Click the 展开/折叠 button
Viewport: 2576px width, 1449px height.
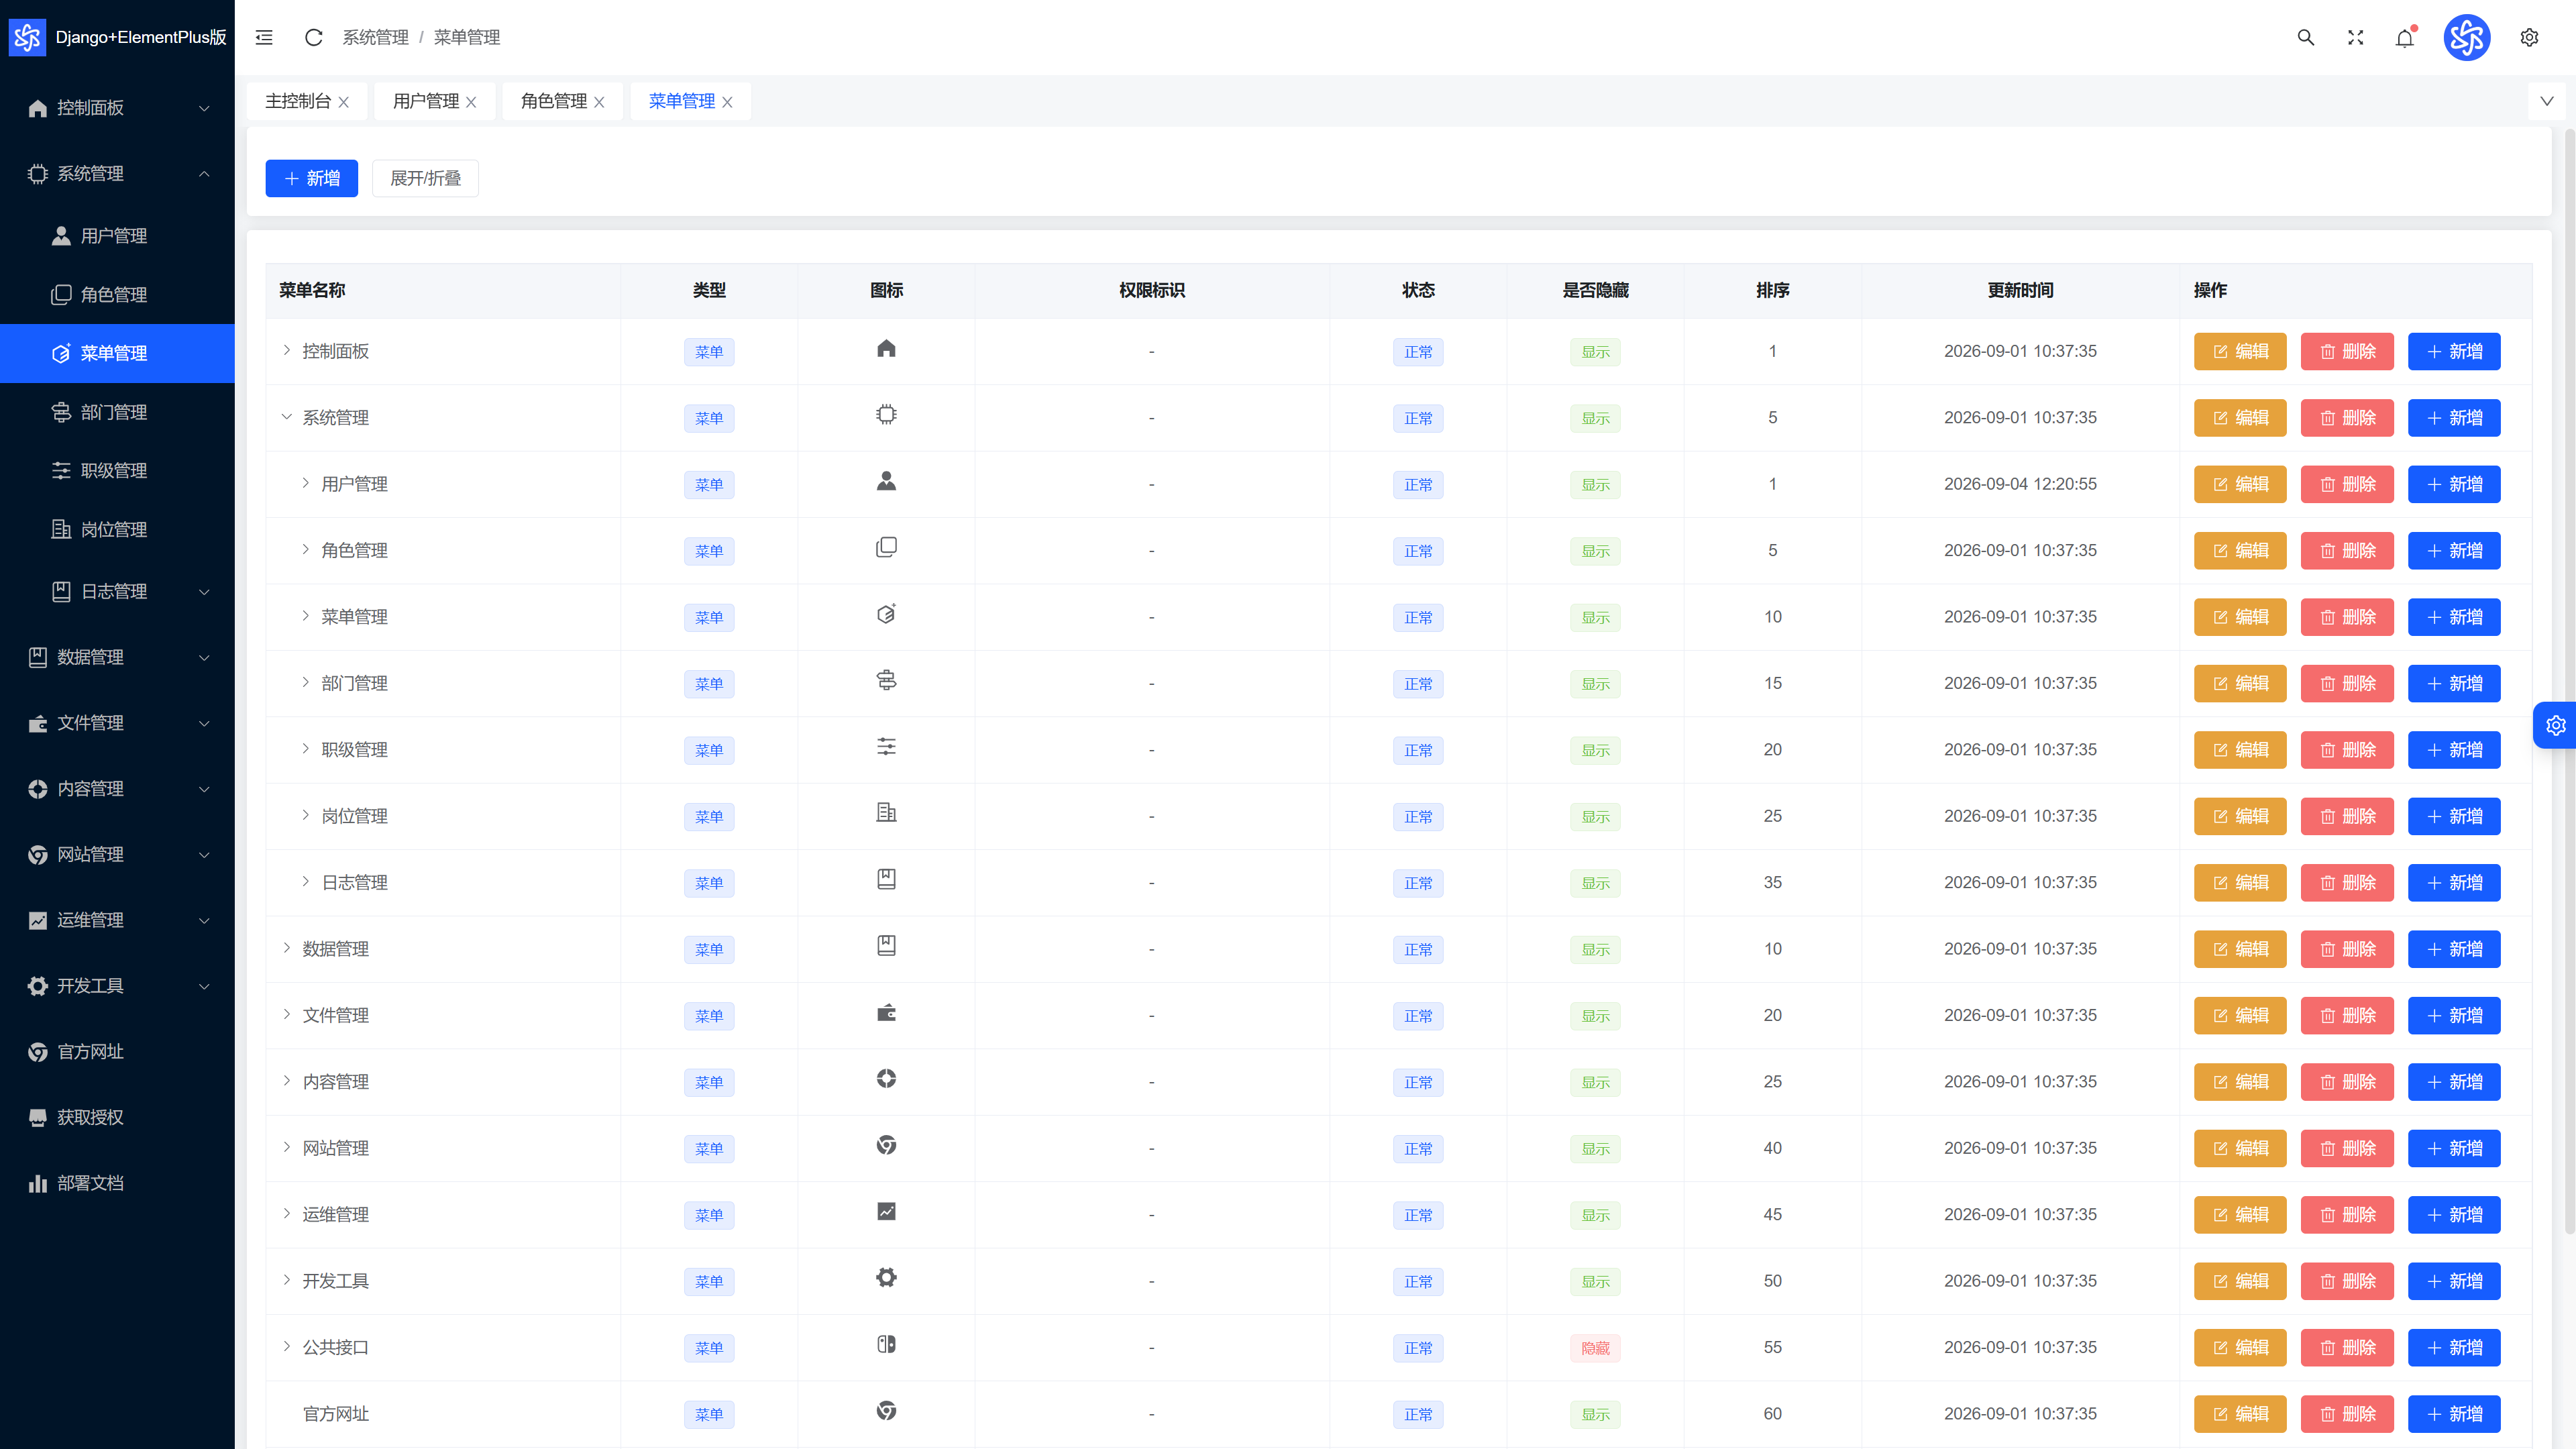(x=425, y=178)
